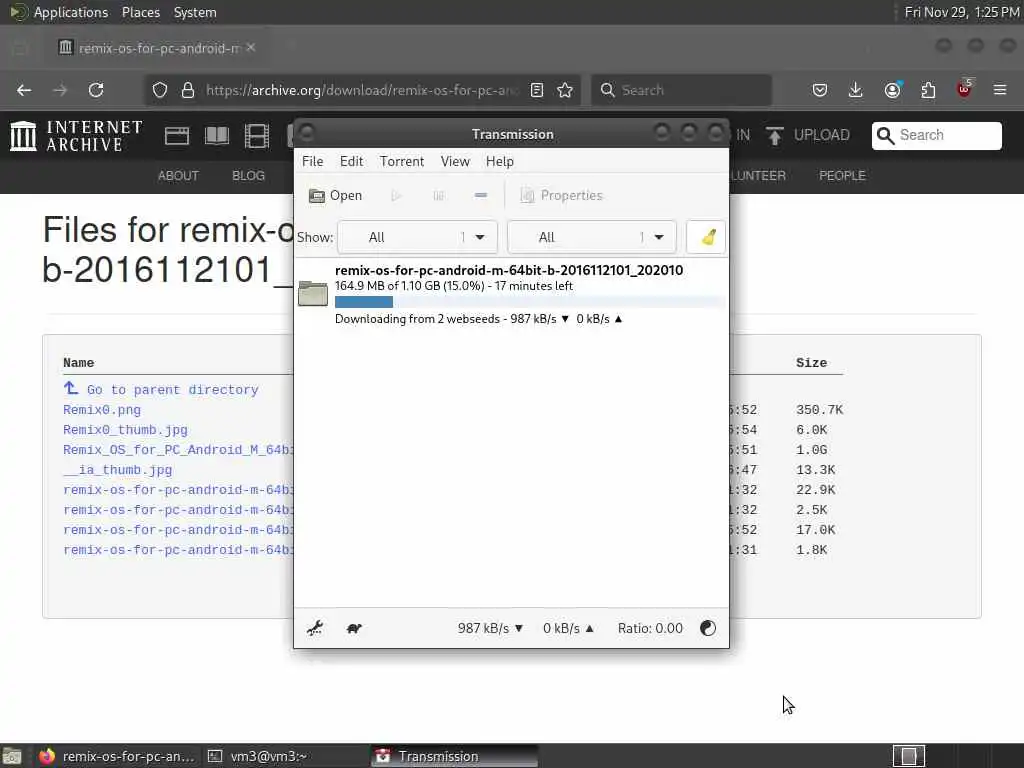The image size is (1024, 768).
Task: Click the uBlock Origin extension icon
Action: tap(964, 89)
